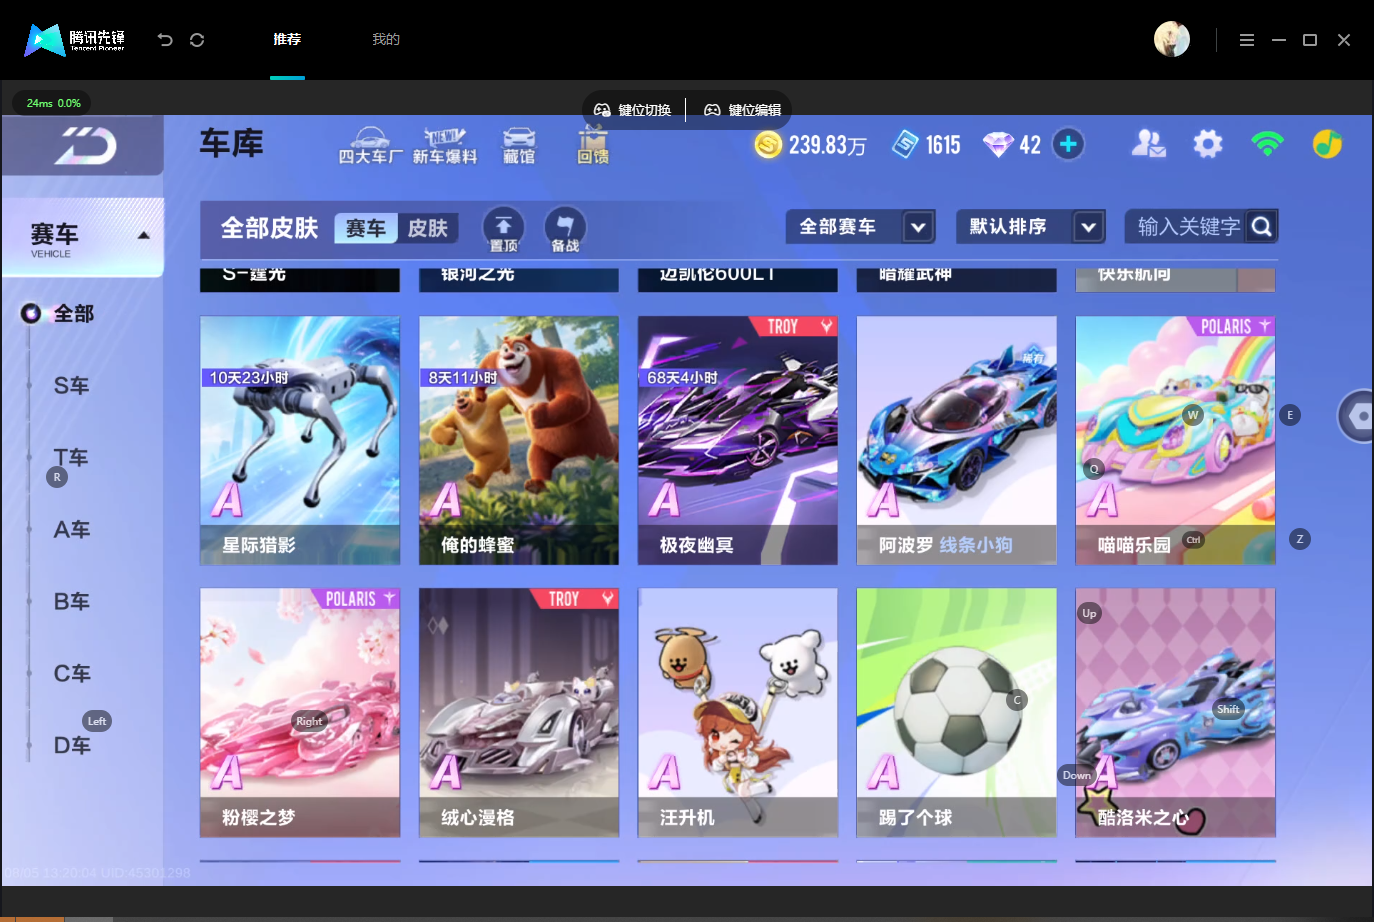Select B车 category
The image size is (1374, 922).
point(72,602)
